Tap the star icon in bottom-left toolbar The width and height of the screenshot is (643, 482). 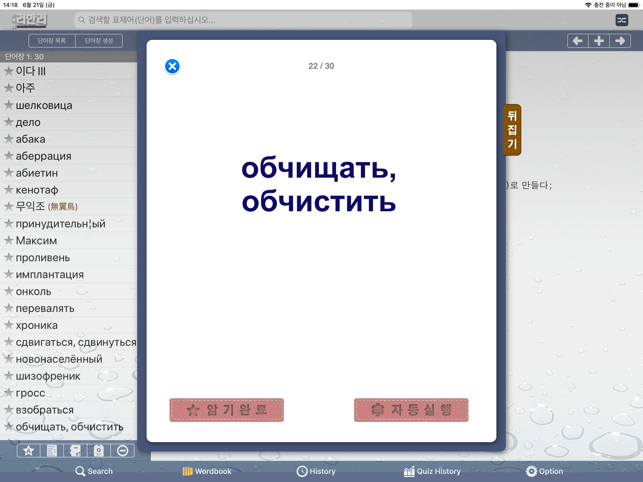(28, 451)
